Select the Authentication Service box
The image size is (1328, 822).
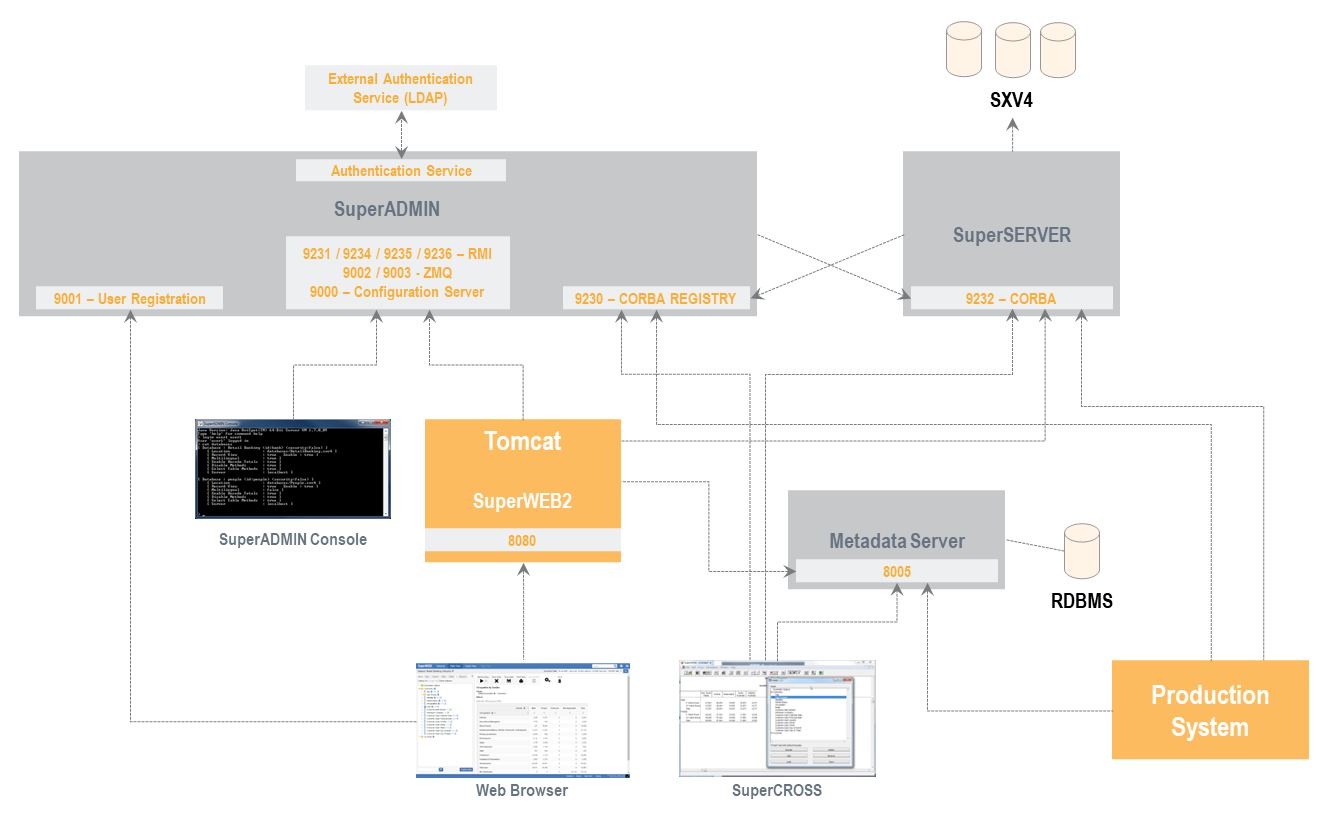(x=401, y=171)
